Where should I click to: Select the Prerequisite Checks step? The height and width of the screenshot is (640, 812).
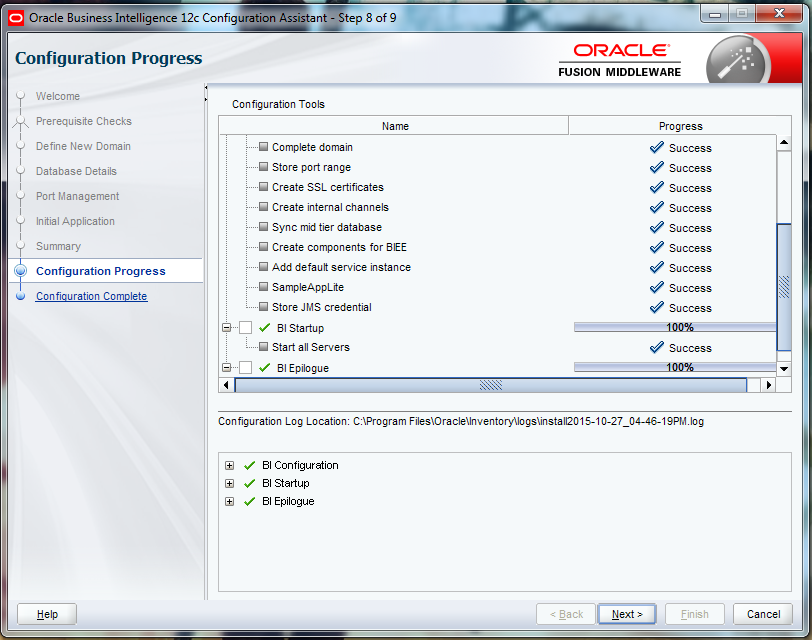pos(83,121)
